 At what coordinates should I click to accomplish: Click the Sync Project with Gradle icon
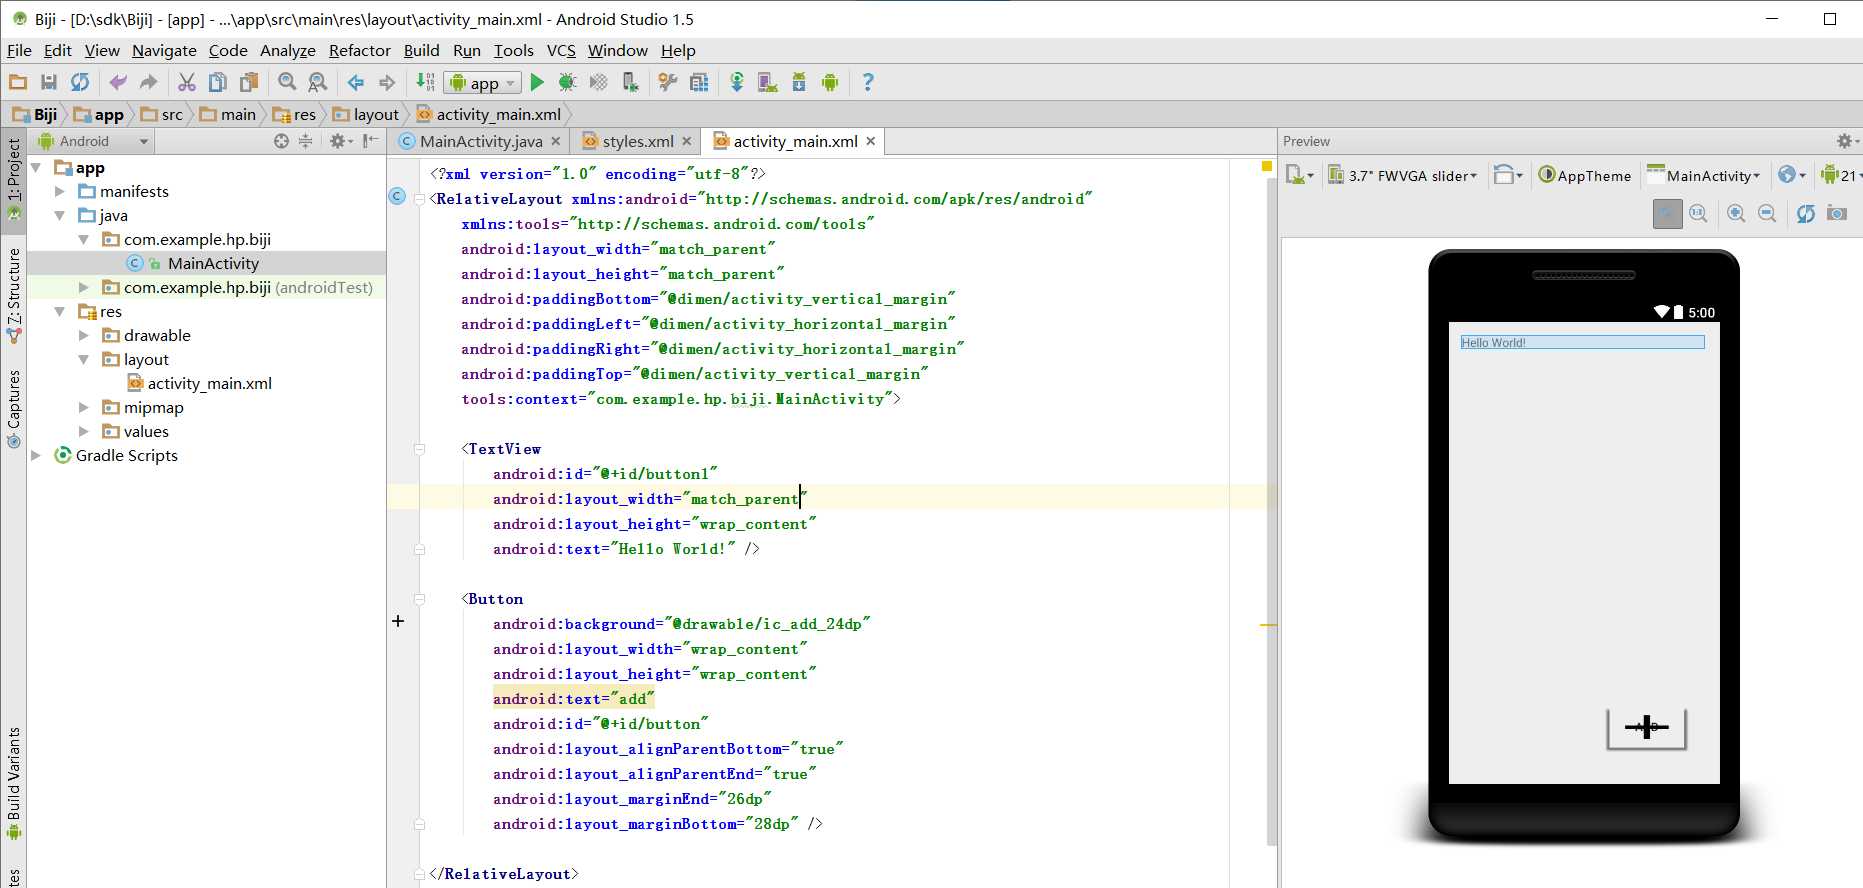click(x=737, y=83)
